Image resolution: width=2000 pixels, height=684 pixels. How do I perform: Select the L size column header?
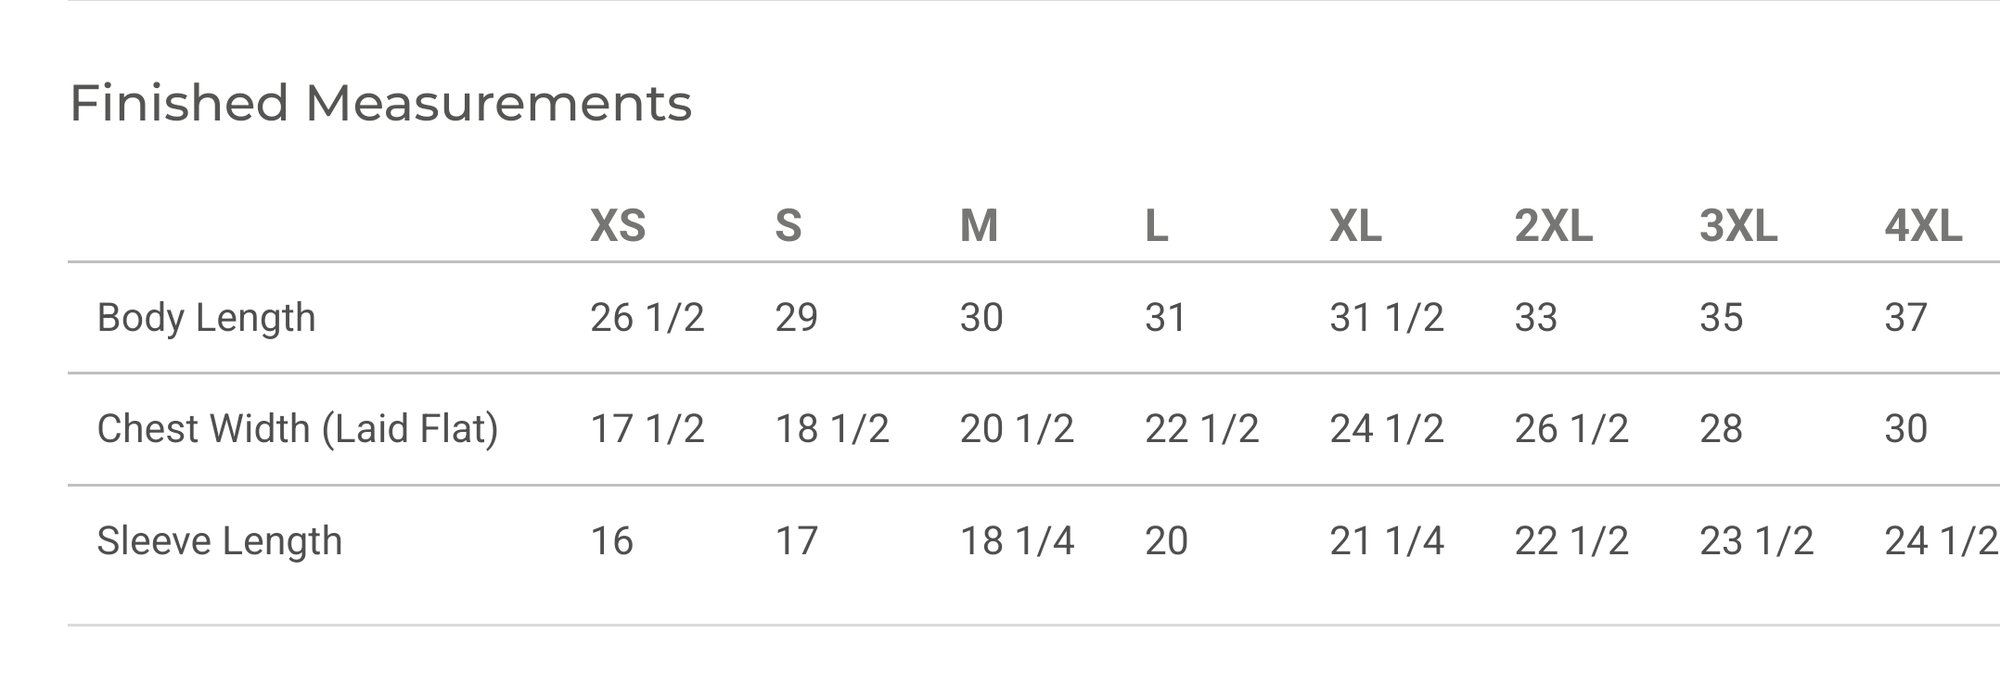click(x=1156, y=226)
